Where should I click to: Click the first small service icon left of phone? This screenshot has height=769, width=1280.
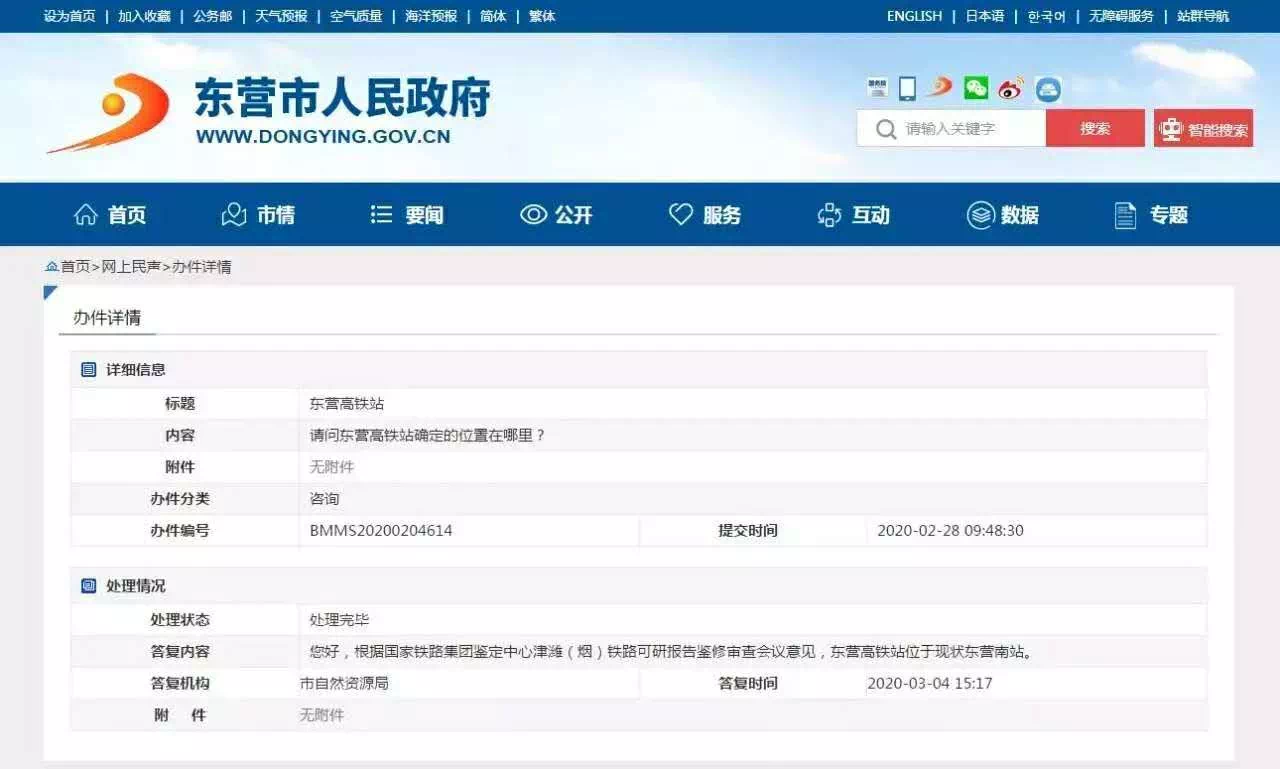tap(877, 88)
